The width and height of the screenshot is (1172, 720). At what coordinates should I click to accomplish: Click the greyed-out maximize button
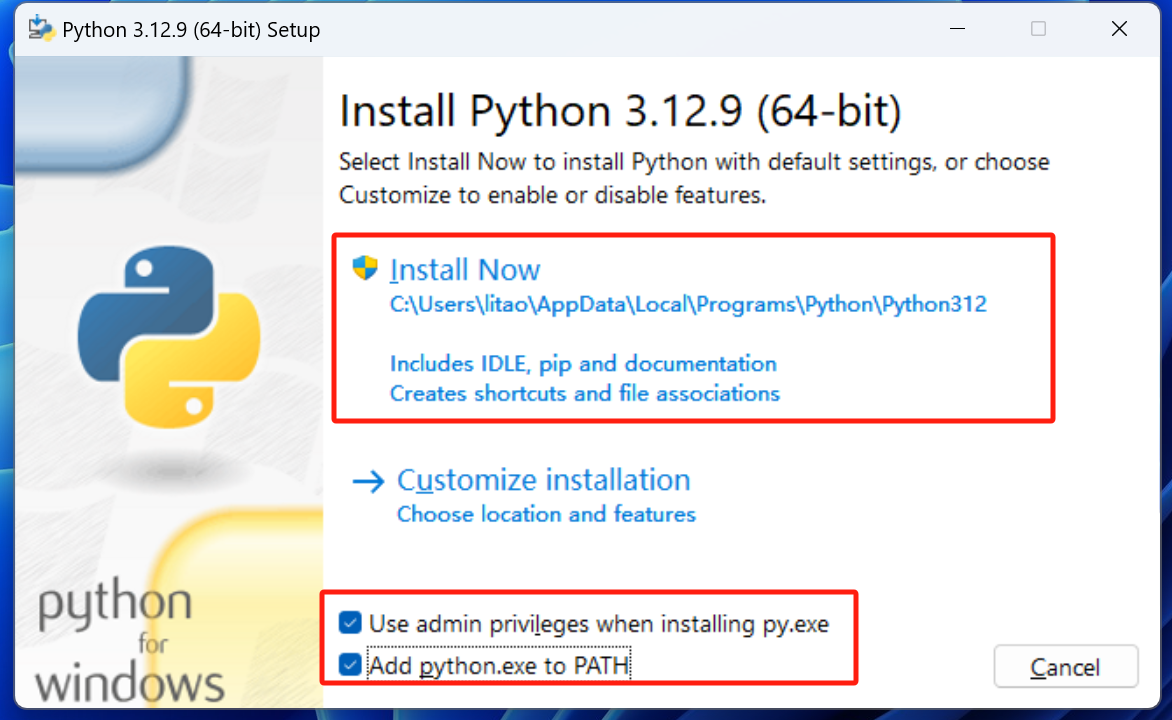tap(1038, 29)
